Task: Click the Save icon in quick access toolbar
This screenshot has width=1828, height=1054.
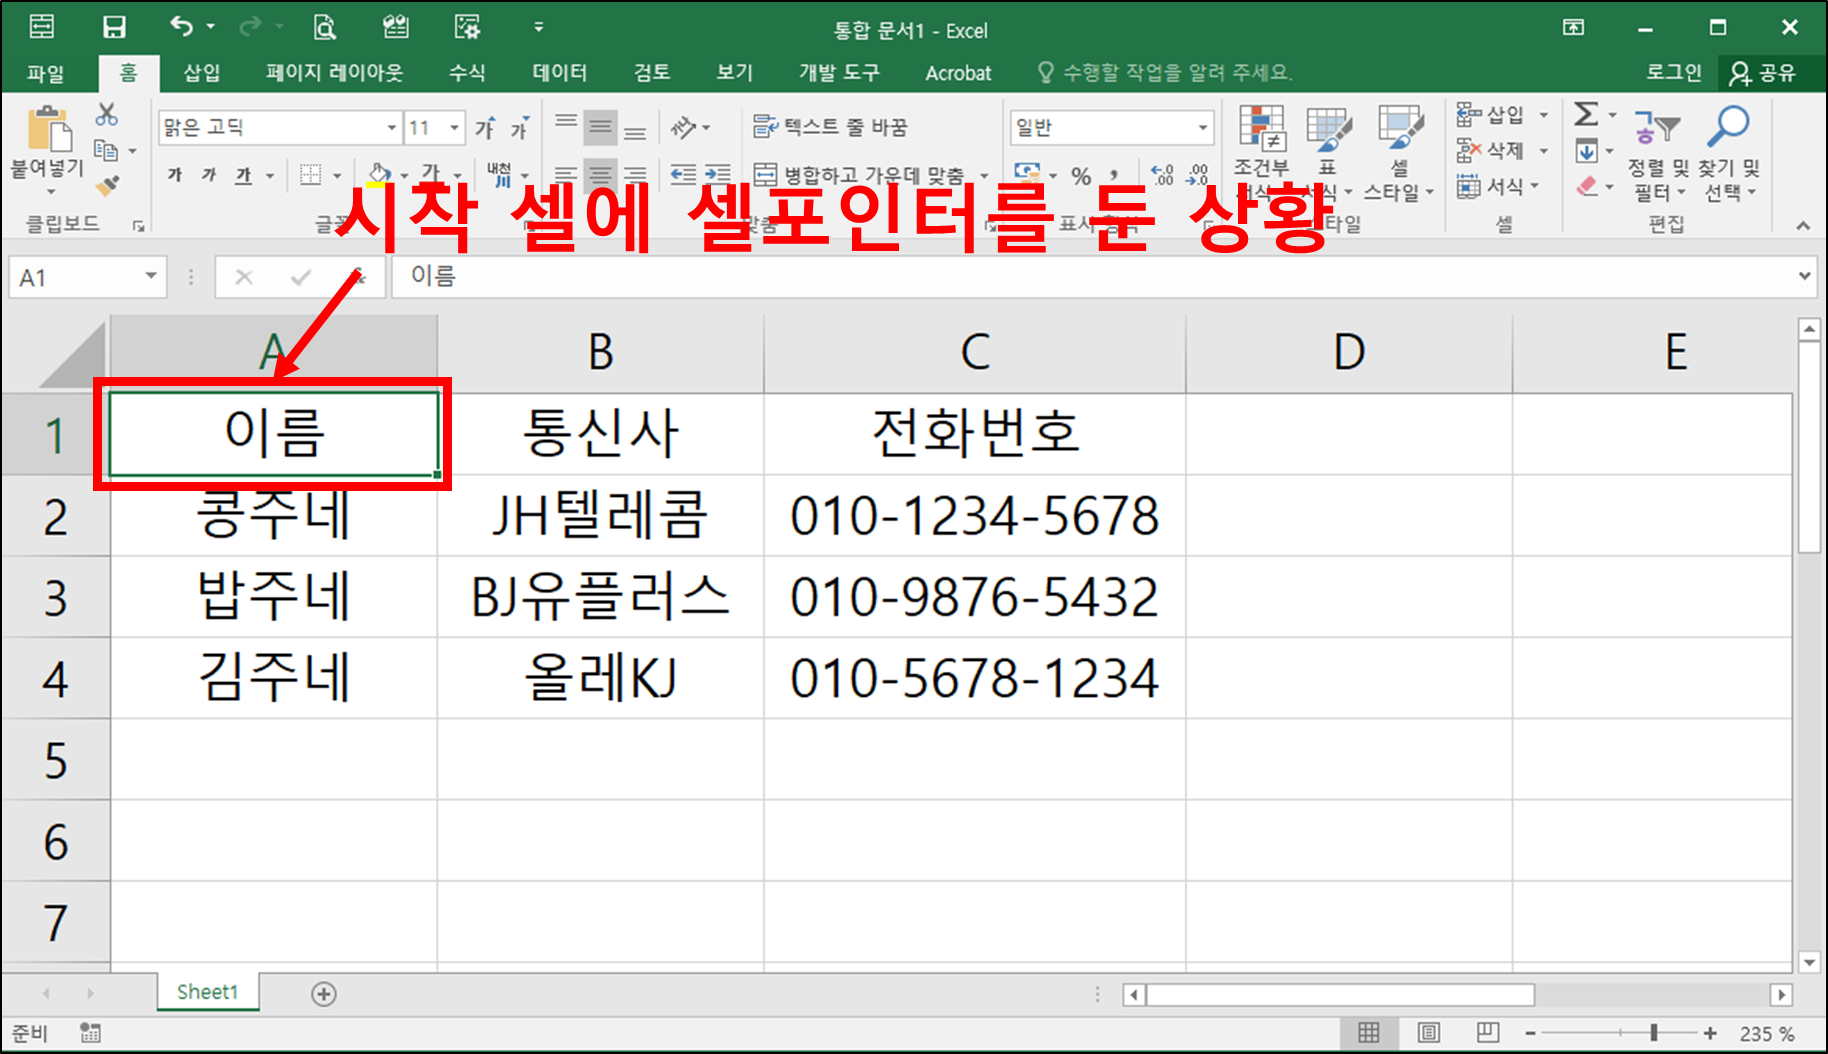Action: tap(115, 27)
